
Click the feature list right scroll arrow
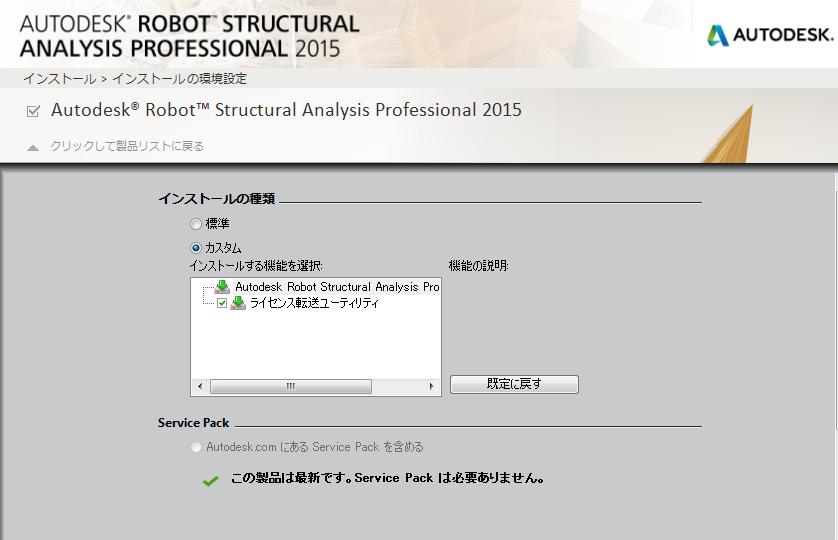432,386
